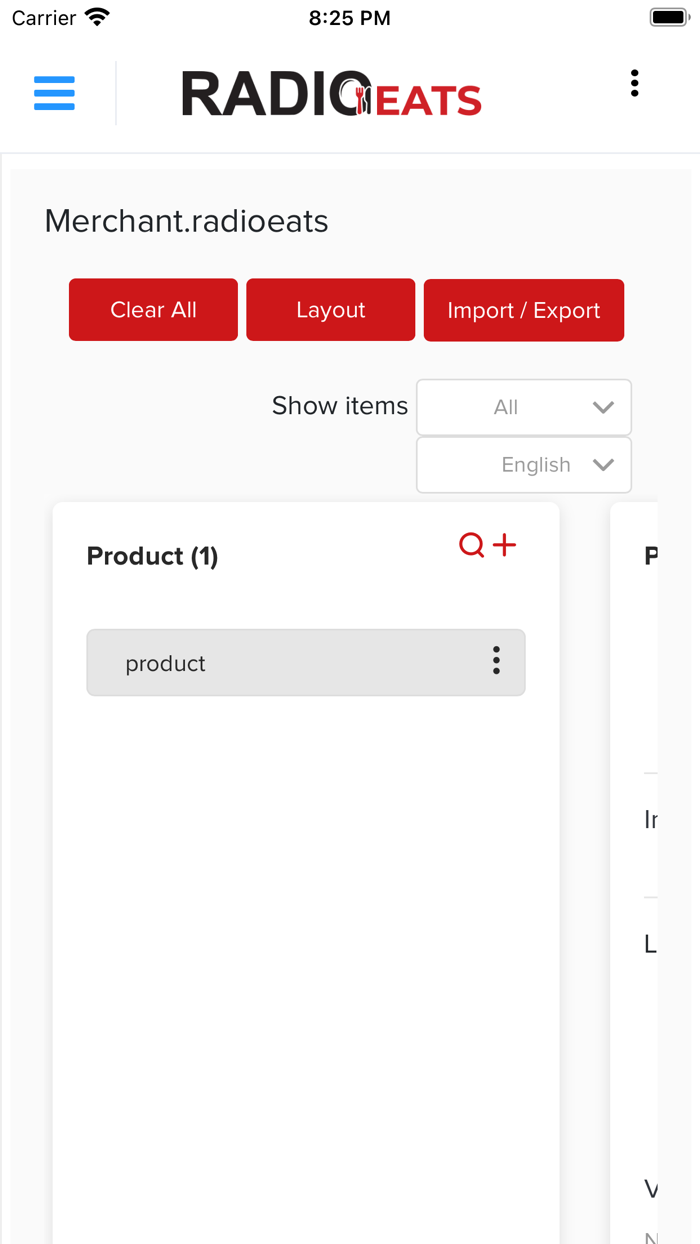Add a new product with plus icon
Viewport: 700px width, 1244px height.
(505, 545)
